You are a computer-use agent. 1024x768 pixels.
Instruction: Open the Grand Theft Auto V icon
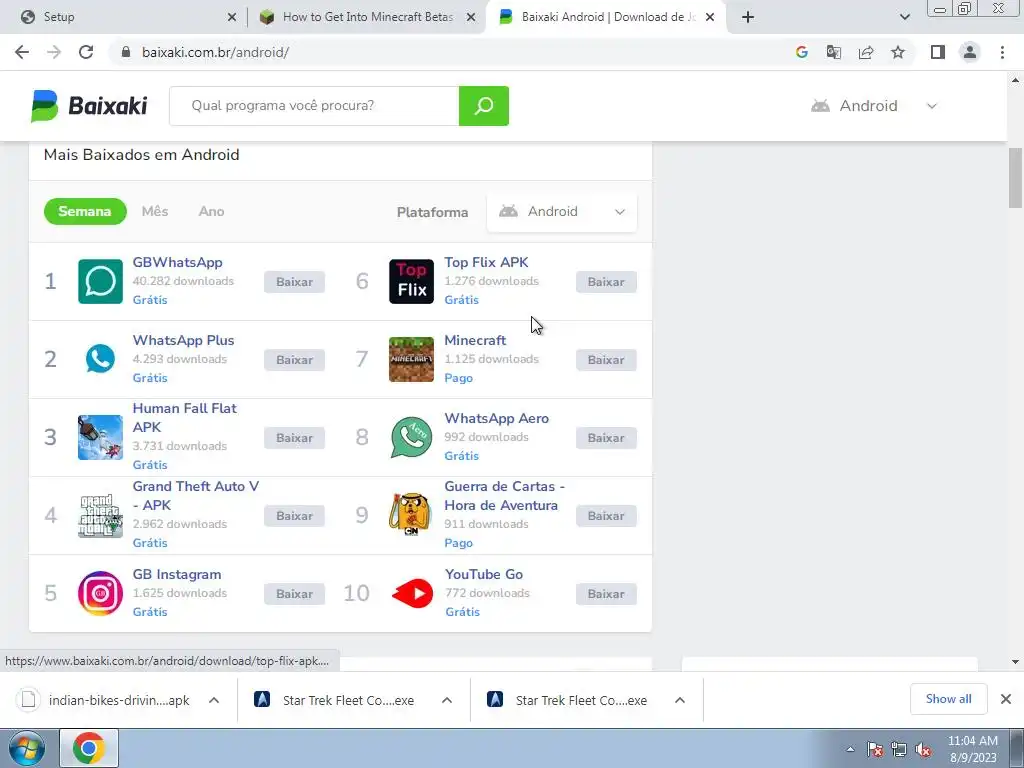point(100,515)
